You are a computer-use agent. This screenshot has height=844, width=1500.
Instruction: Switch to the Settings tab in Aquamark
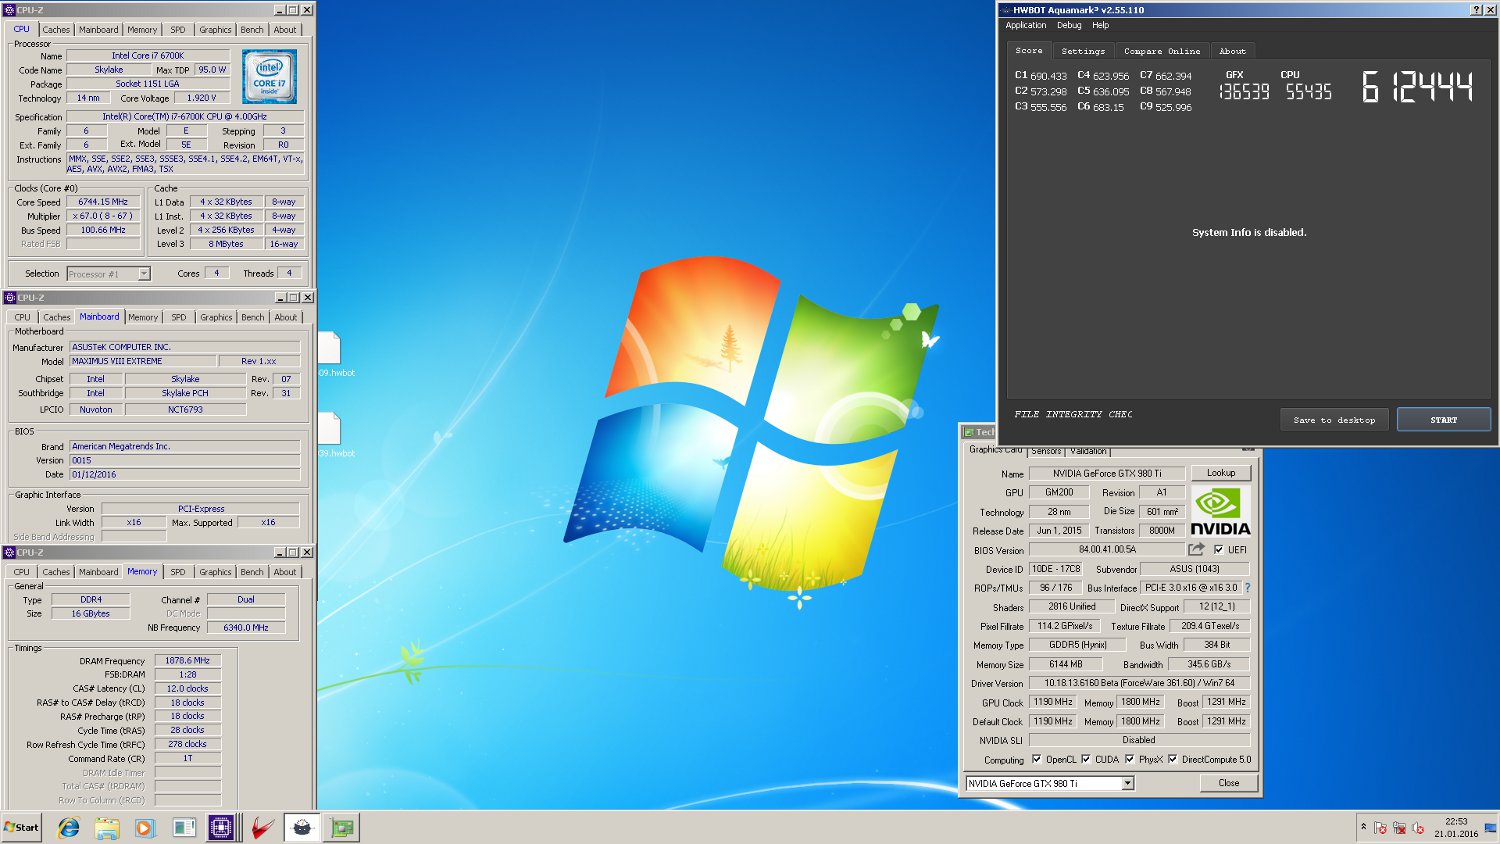coord(1082,51)
